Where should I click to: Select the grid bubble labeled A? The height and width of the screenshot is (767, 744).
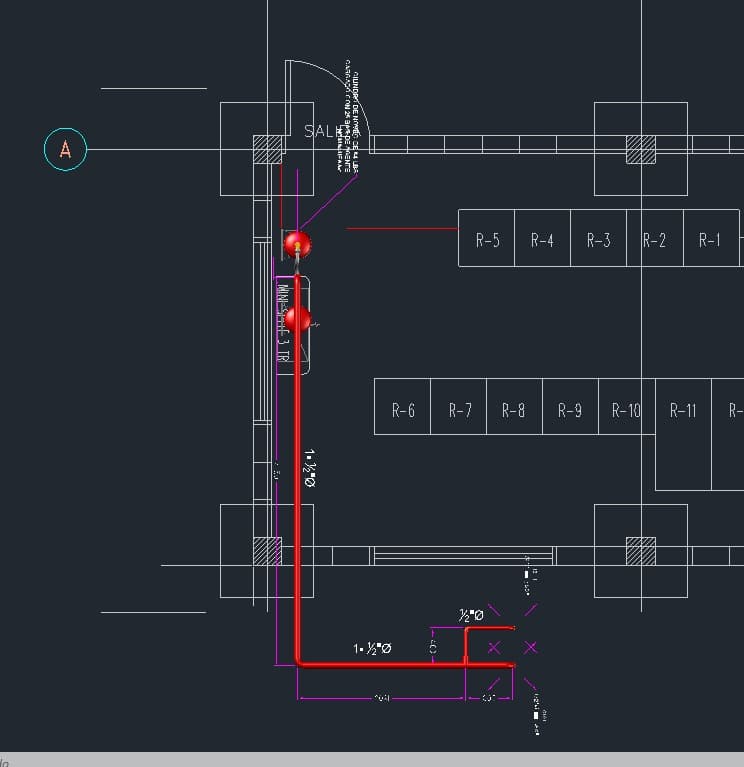[x=66, y=150]
